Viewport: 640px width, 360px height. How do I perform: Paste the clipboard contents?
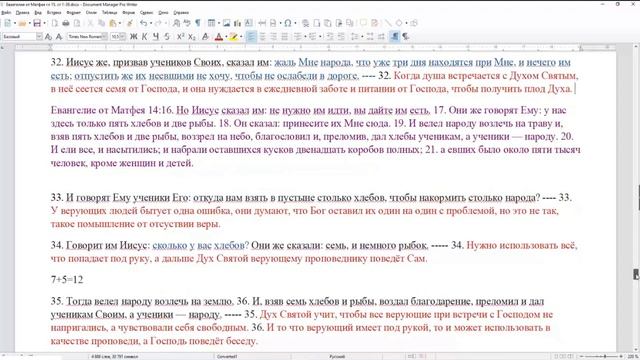[113, 23]
